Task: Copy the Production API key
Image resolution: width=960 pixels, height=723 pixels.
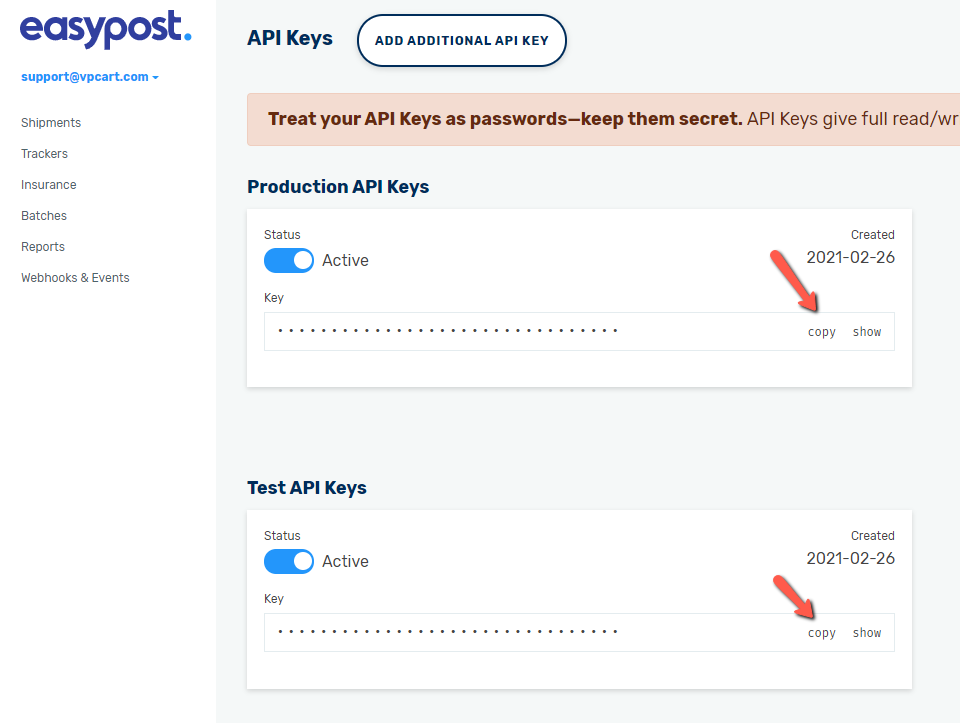Action: [822, 332]
